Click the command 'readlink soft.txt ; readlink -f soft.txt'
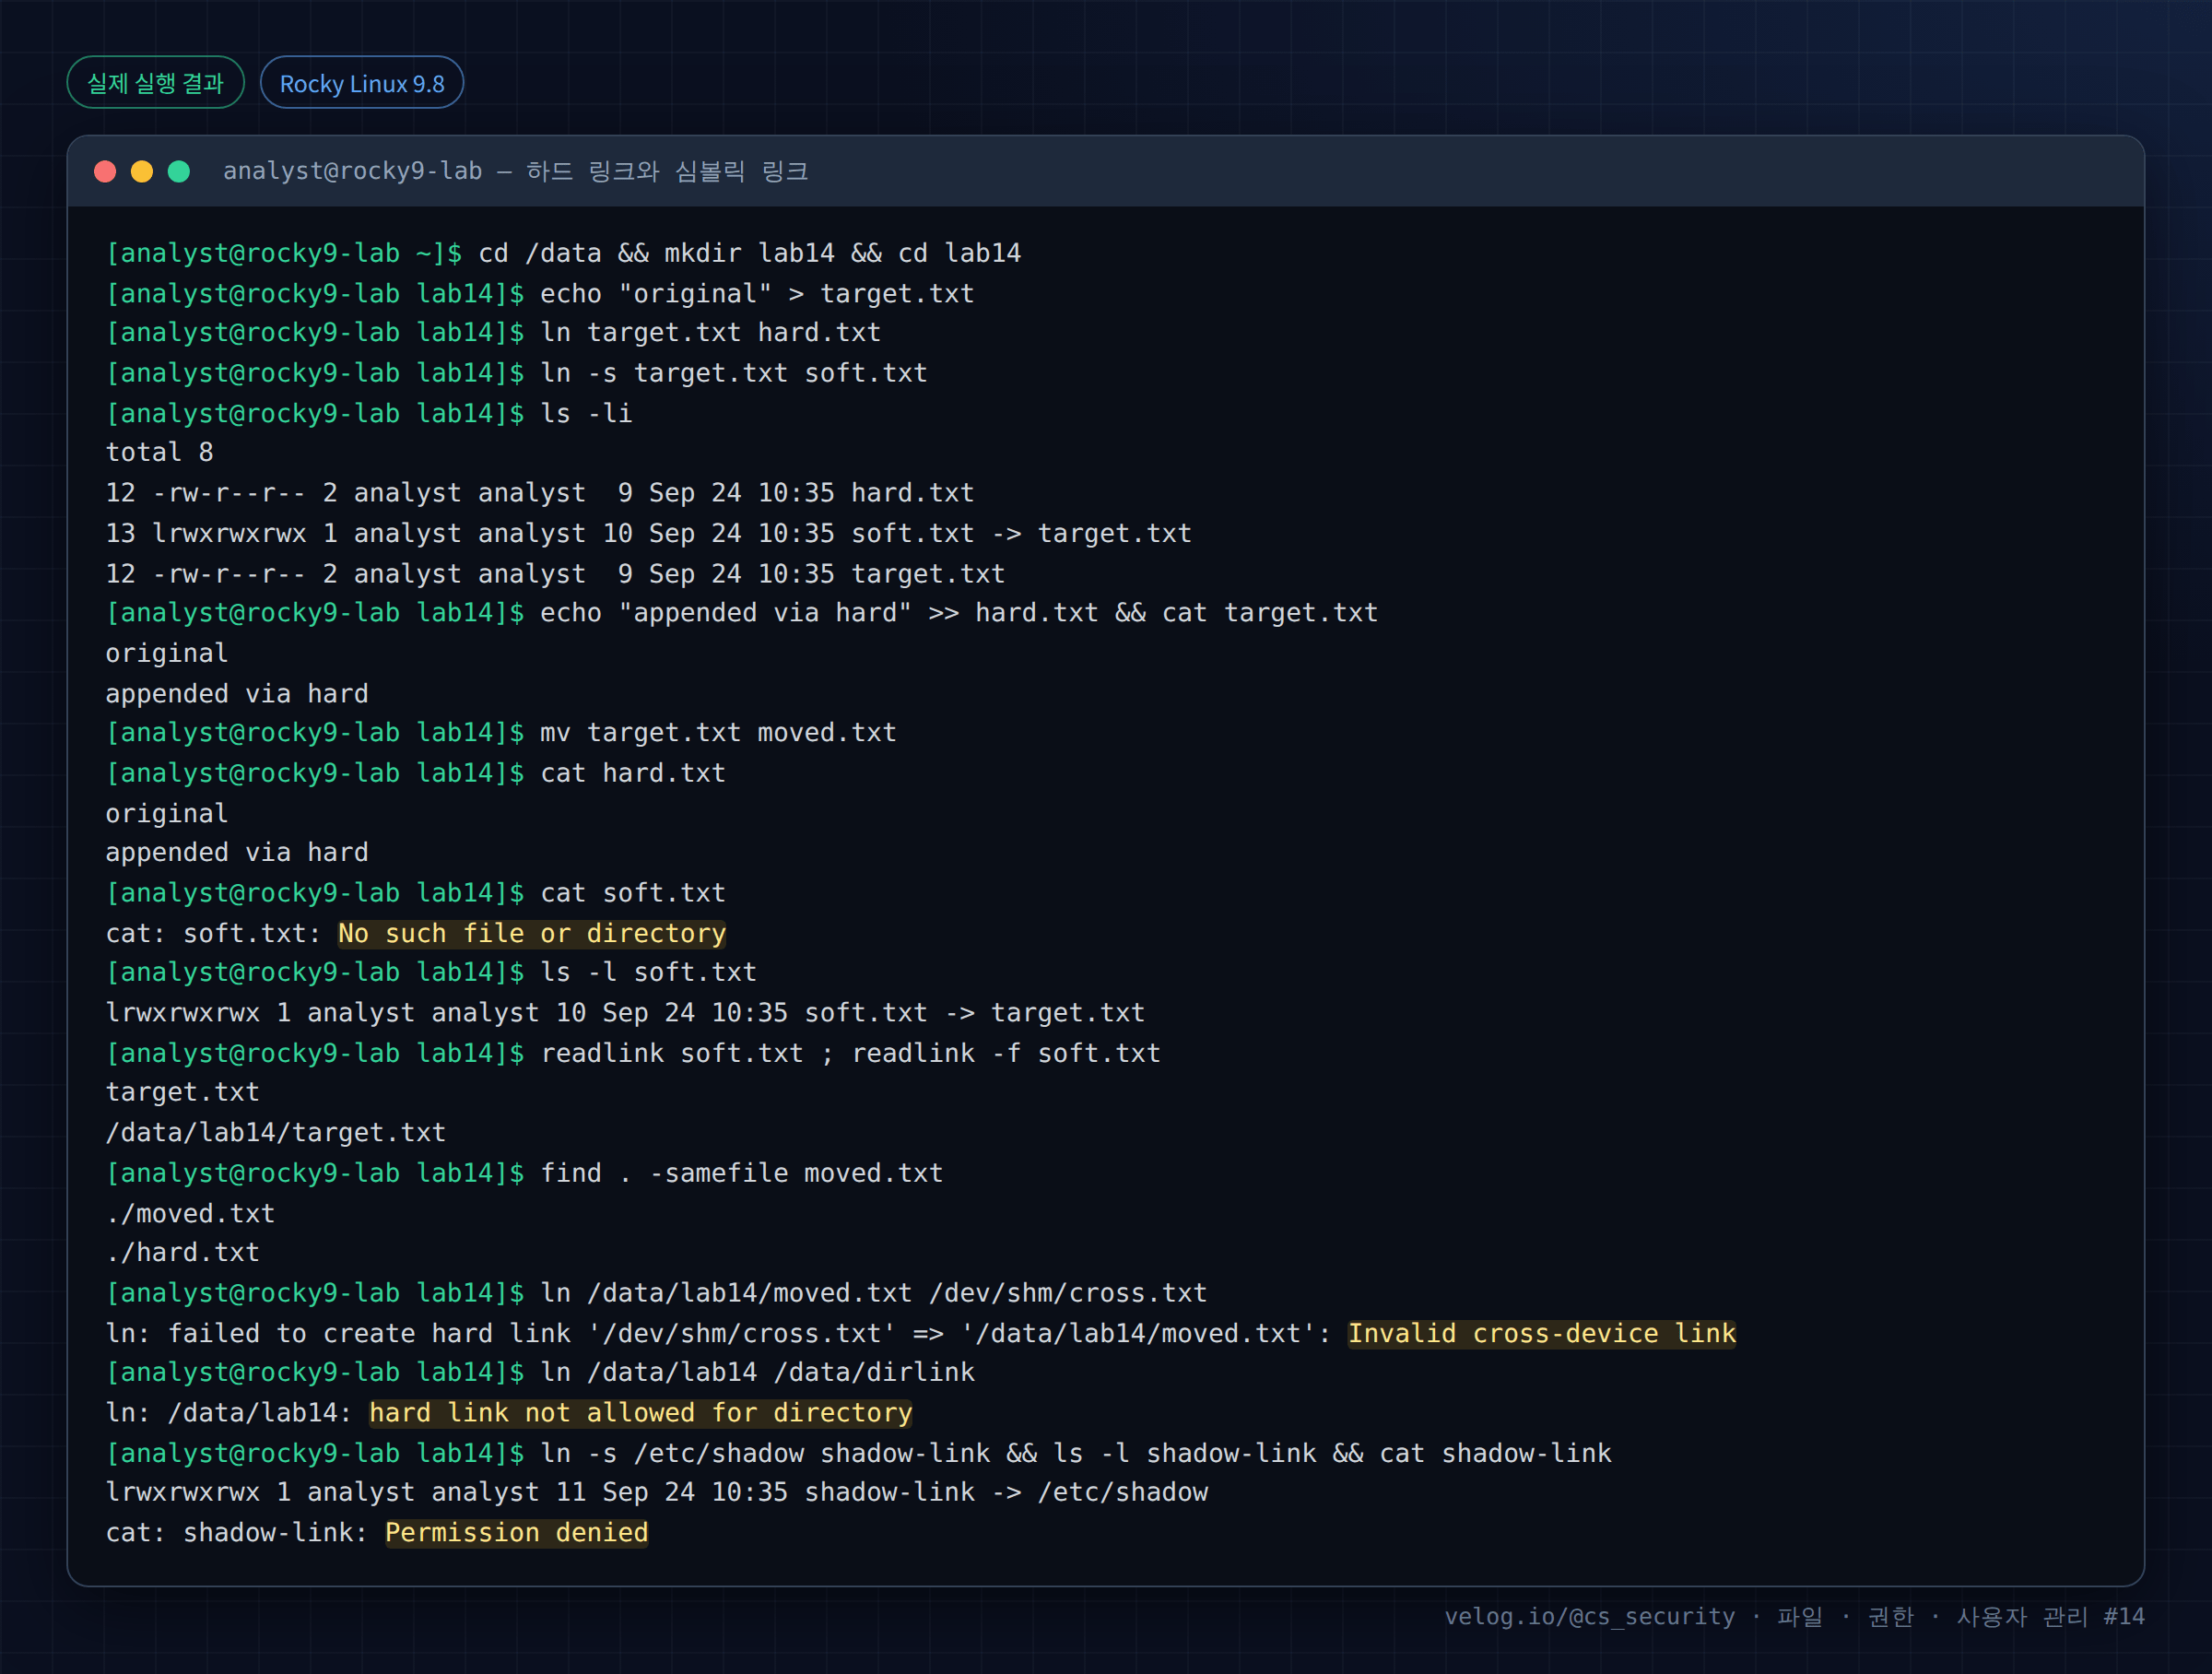The width and height of the screenshot is (2212, 1674). click(x=851, y=1053)
